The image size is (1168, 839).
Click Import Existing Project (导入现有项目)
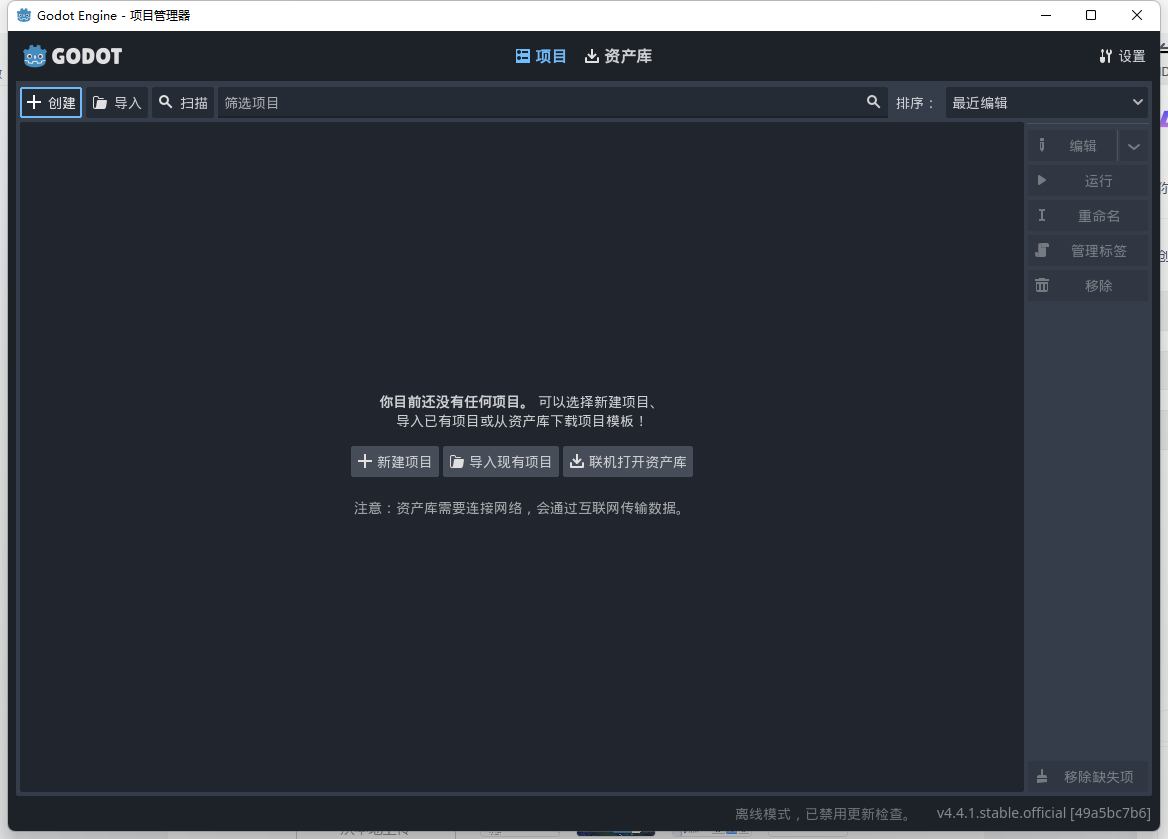coord(500,461)
